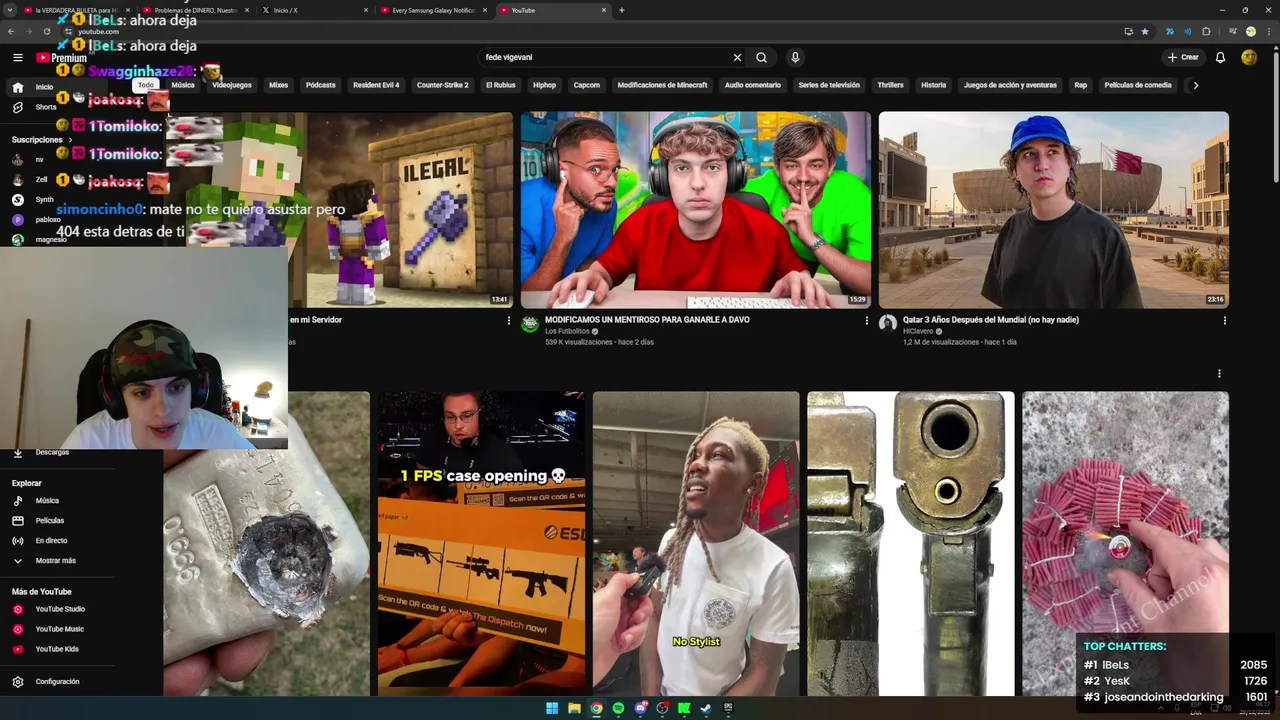Select the Thrillers filter chip

[891, 86]
